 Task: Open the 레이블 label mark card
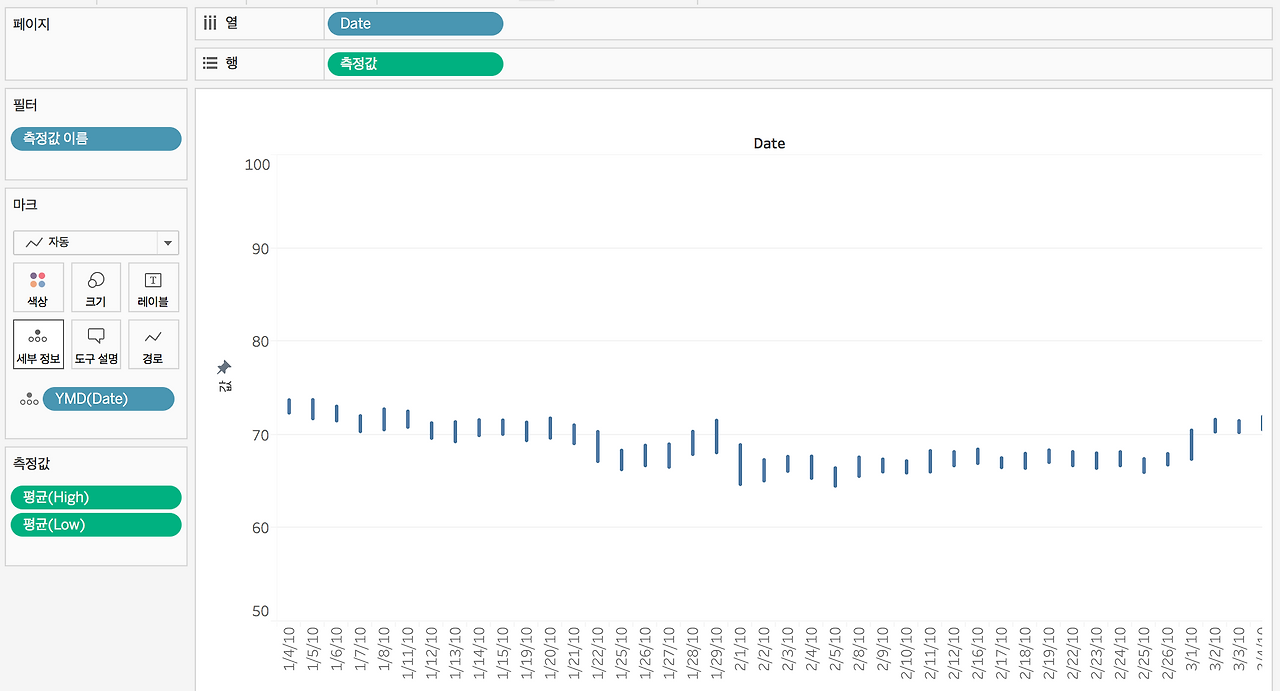pyautogui.click(x=153, y=287)
